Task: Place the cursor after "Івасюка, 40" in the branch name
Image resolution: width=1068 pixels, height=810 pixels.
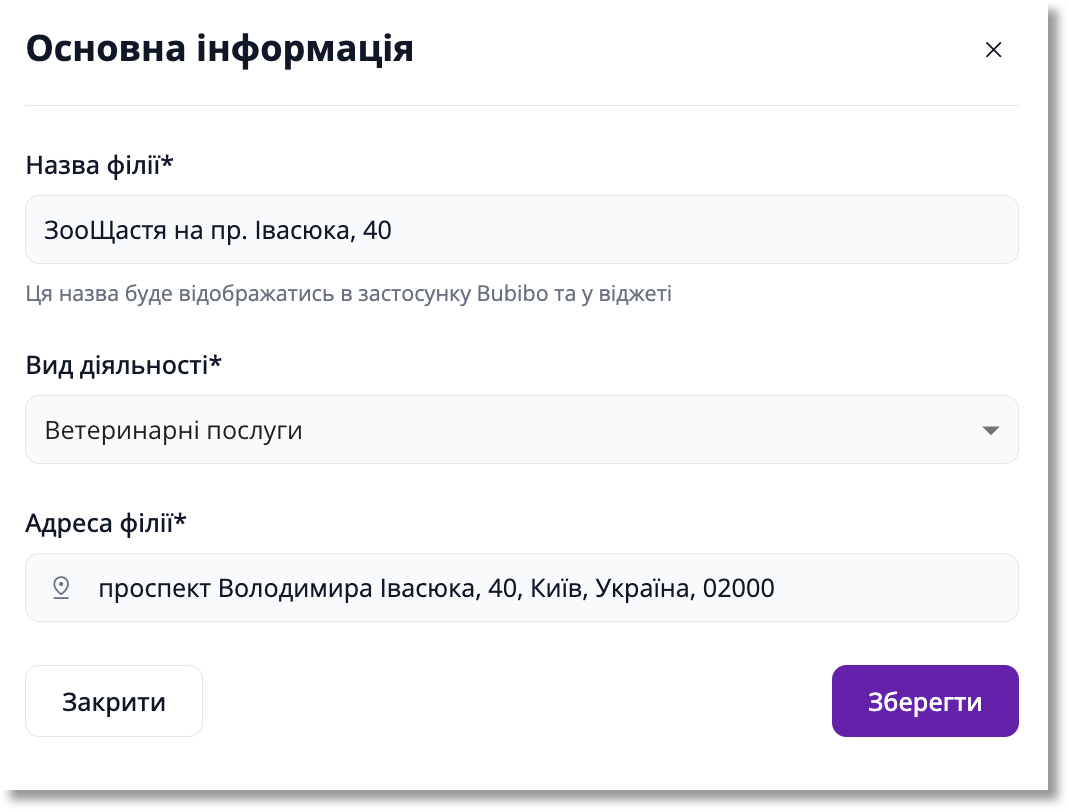Action: 393,230
